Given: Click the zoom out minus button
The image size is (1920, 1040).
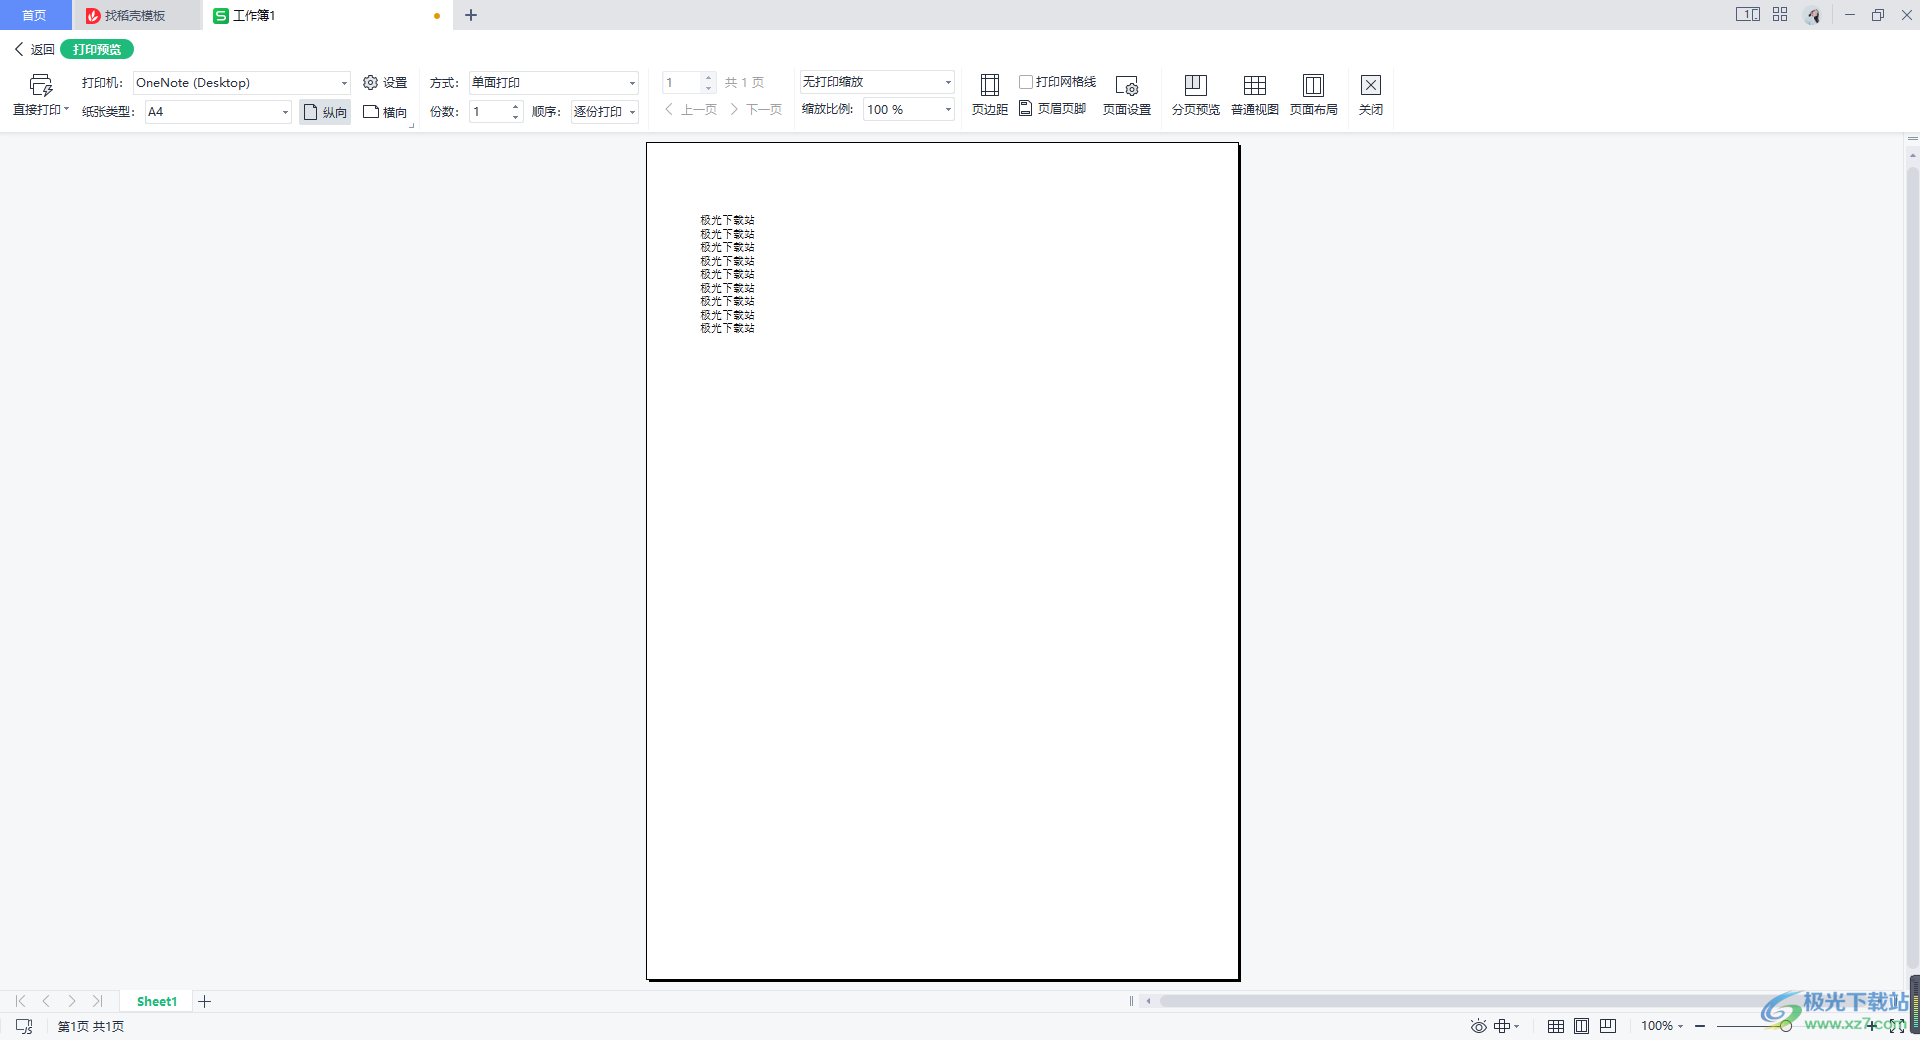Looking at the screenshot, I should click(x=1700, y=1026).
